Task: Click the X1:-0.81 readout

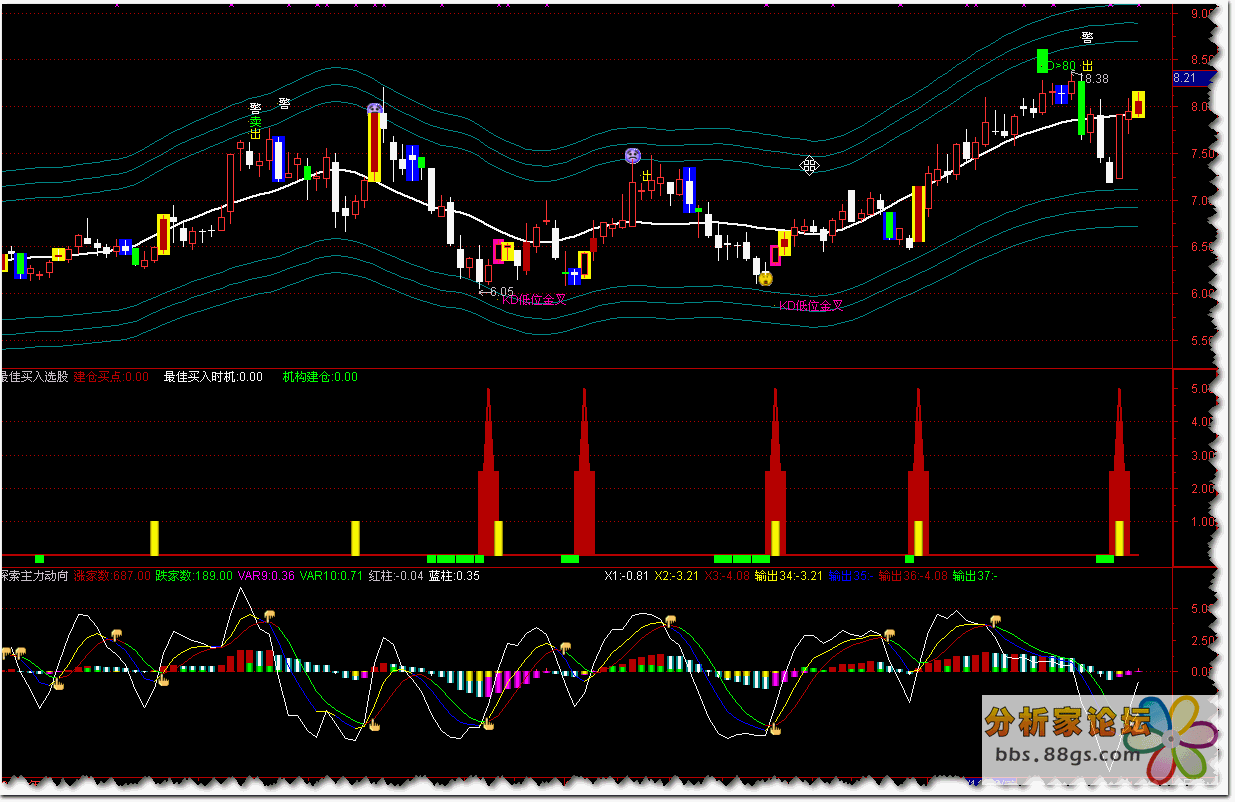Action: pos(627,576)
